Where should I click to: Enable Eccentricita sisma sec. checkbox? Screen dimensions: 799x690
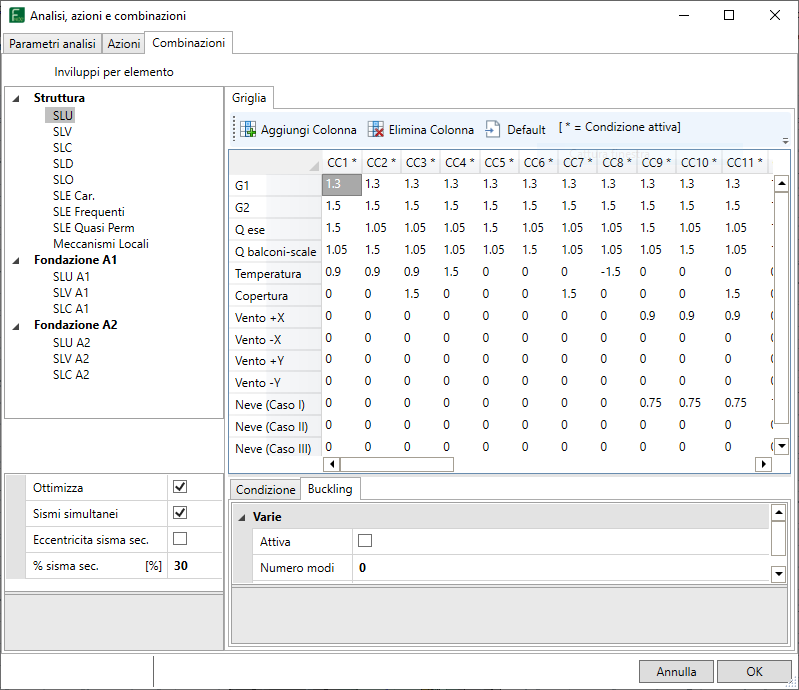(180, 539)
